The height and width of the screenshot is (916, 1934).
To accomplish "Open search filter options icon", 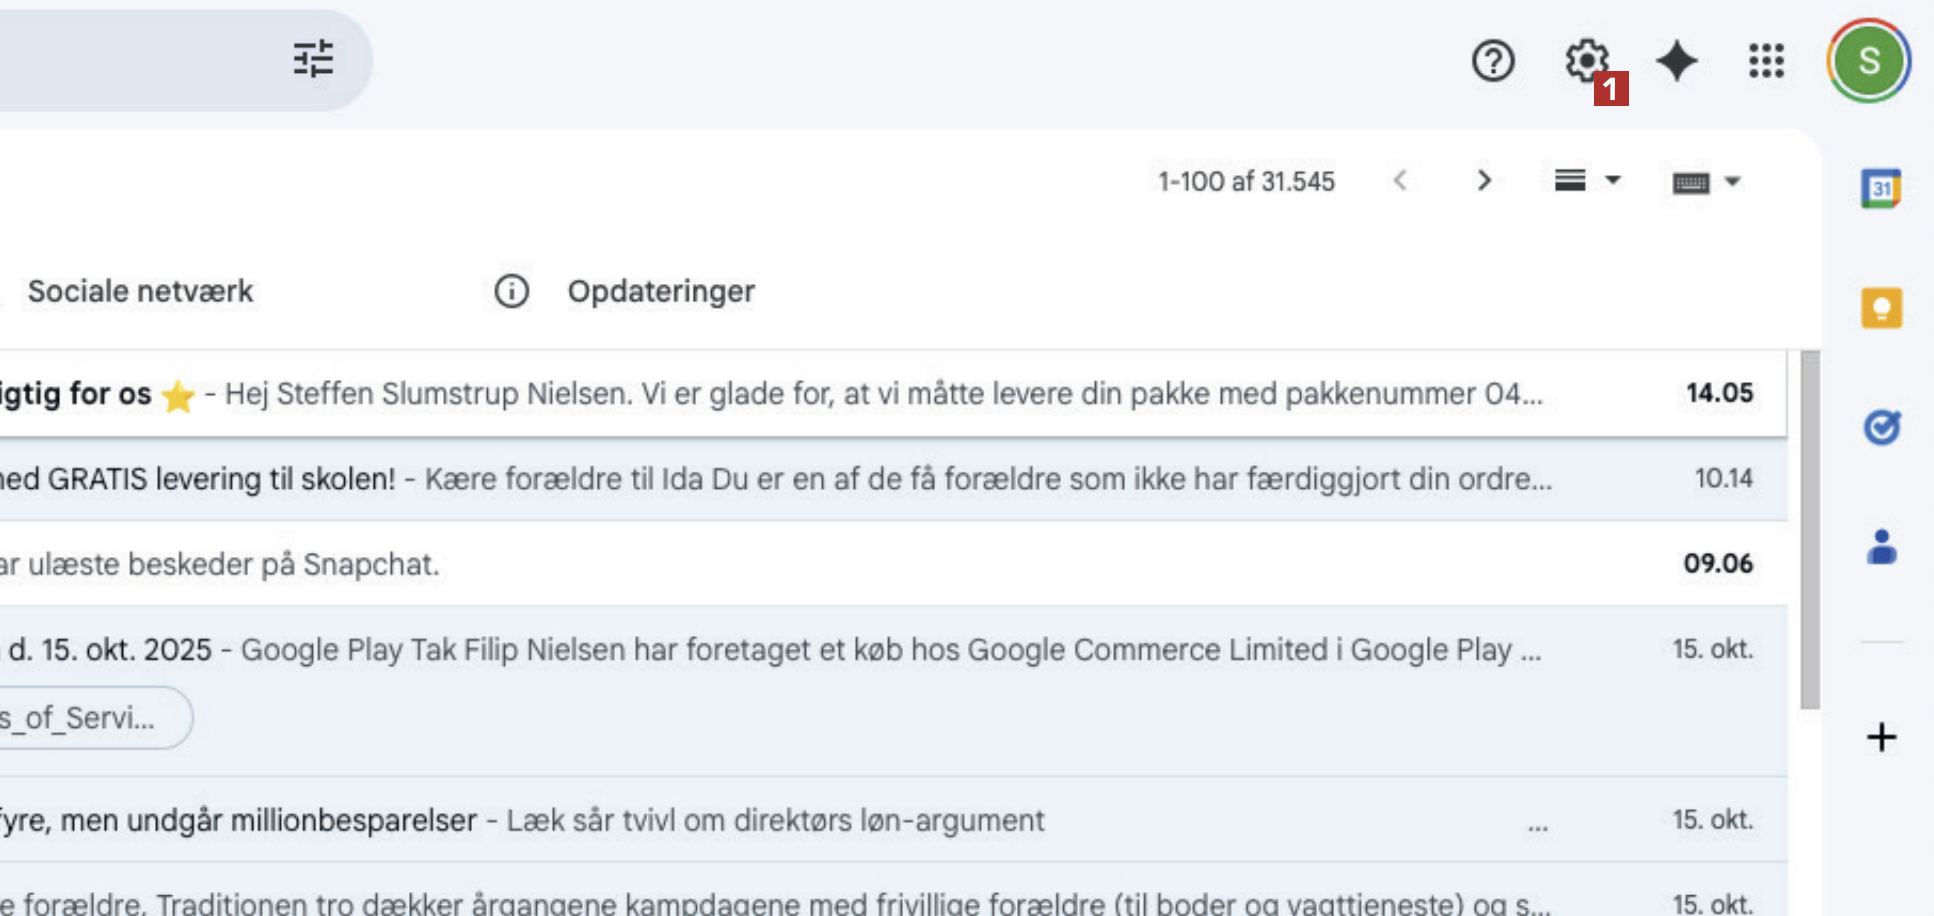I will pyautogui.click(x=313, y=59).
